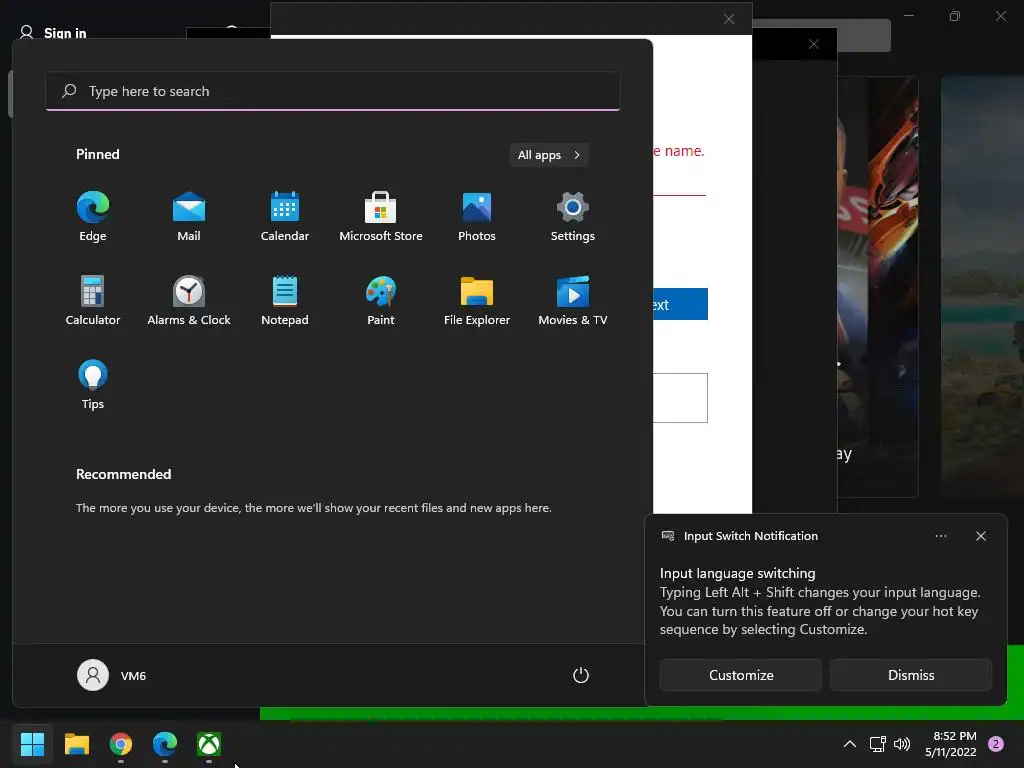Focus the Type here to search box
Image resolution: width=1024 pixels, height=768 pixels.
coord(332,91)
